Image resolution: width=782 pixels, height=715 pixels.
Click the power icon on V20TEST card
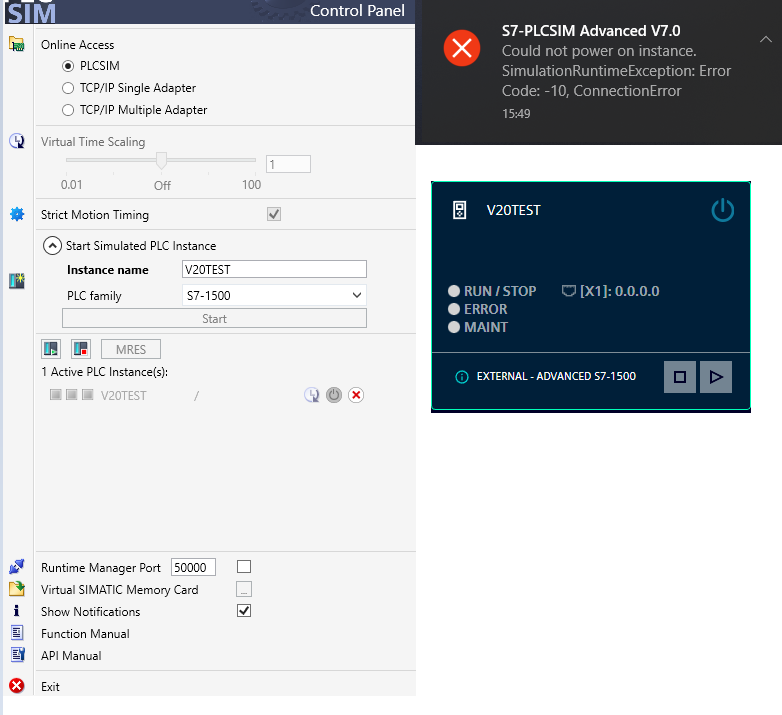point(722,210)
